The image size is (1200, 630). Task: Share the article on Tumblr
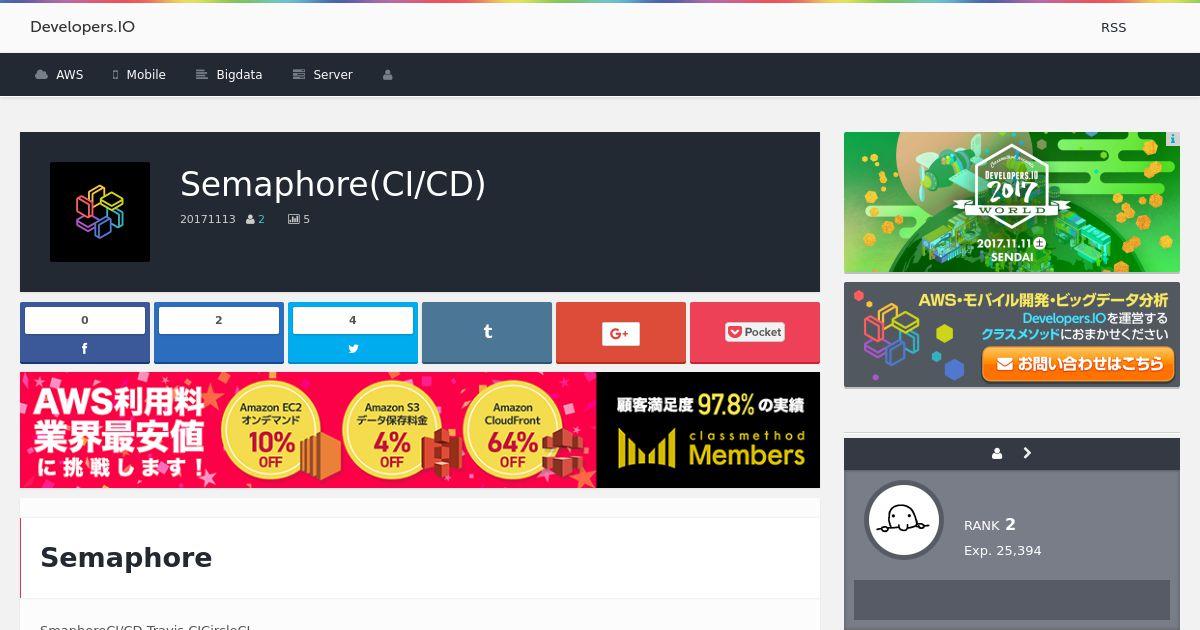[487, 333]
